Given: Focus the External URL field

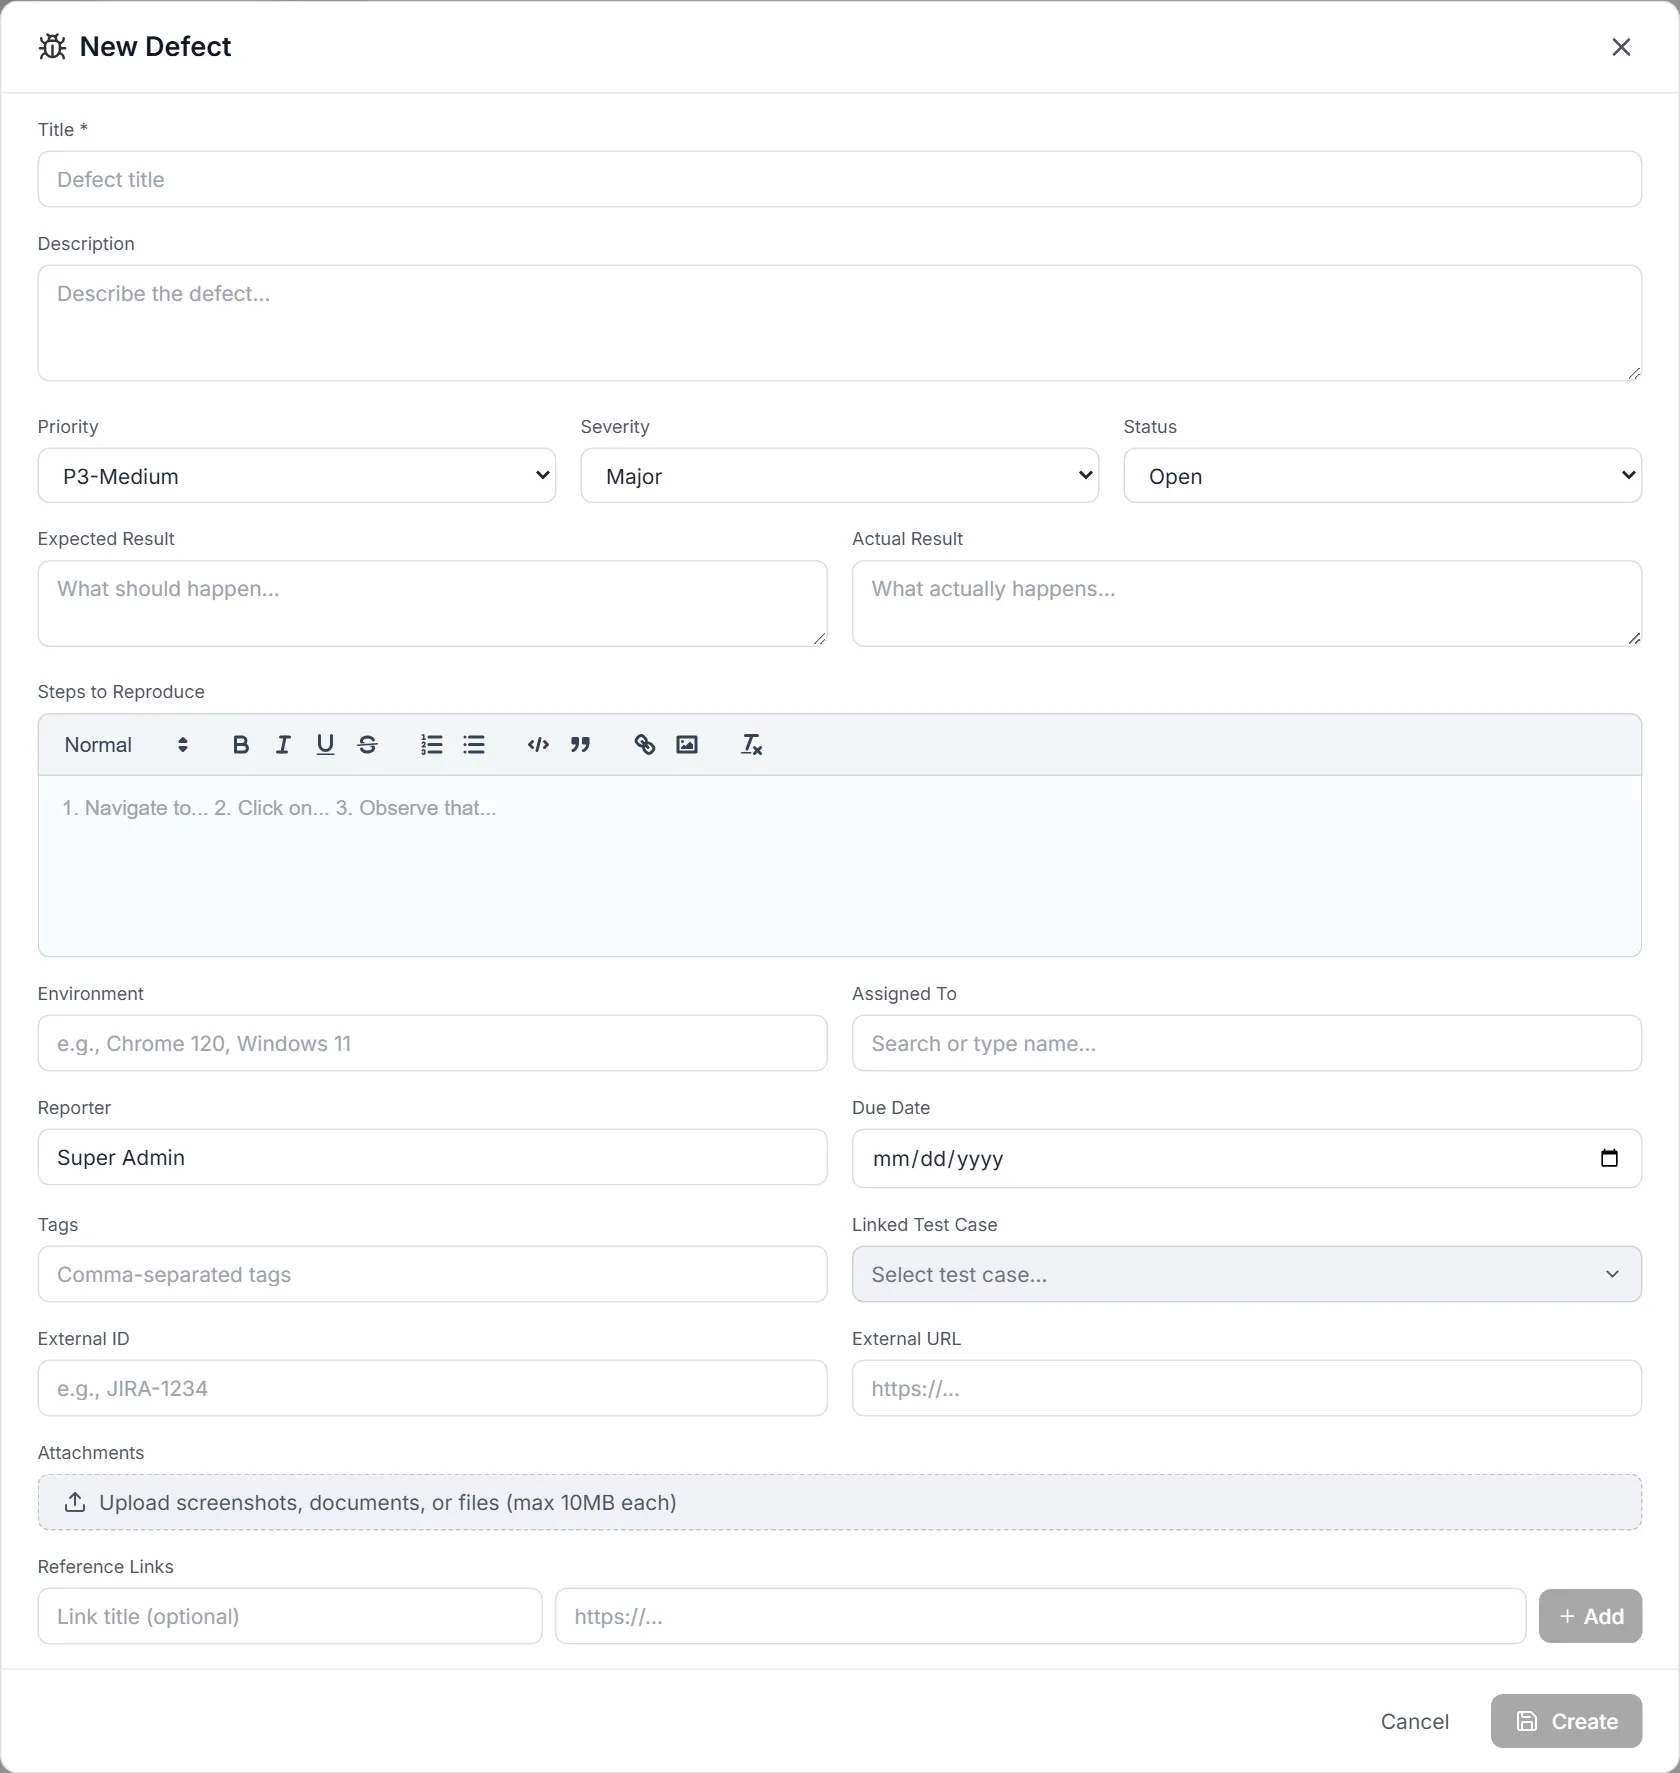Looking at the screenshot, I should (1246, 1388).
